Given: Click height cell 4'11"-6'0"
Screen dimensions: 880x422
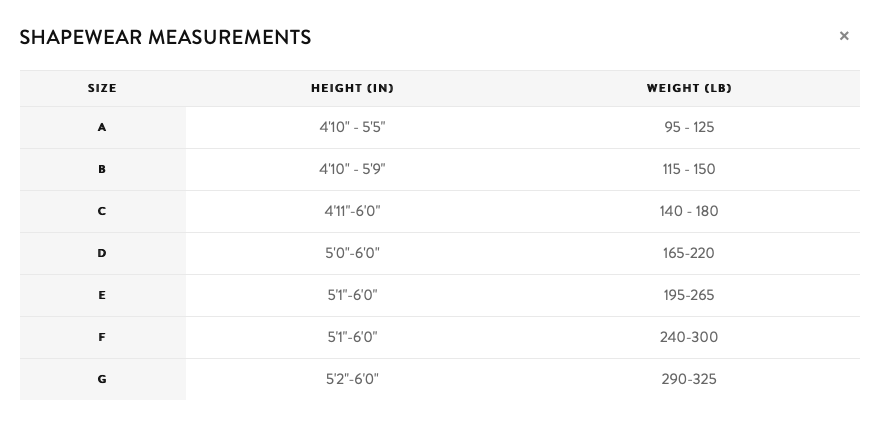Looking at the screenshot, I should pos(352,212).
